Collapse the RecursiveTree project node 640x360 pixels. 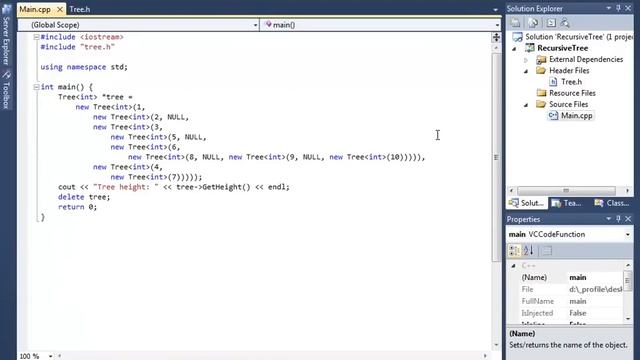tap(514, 49)
